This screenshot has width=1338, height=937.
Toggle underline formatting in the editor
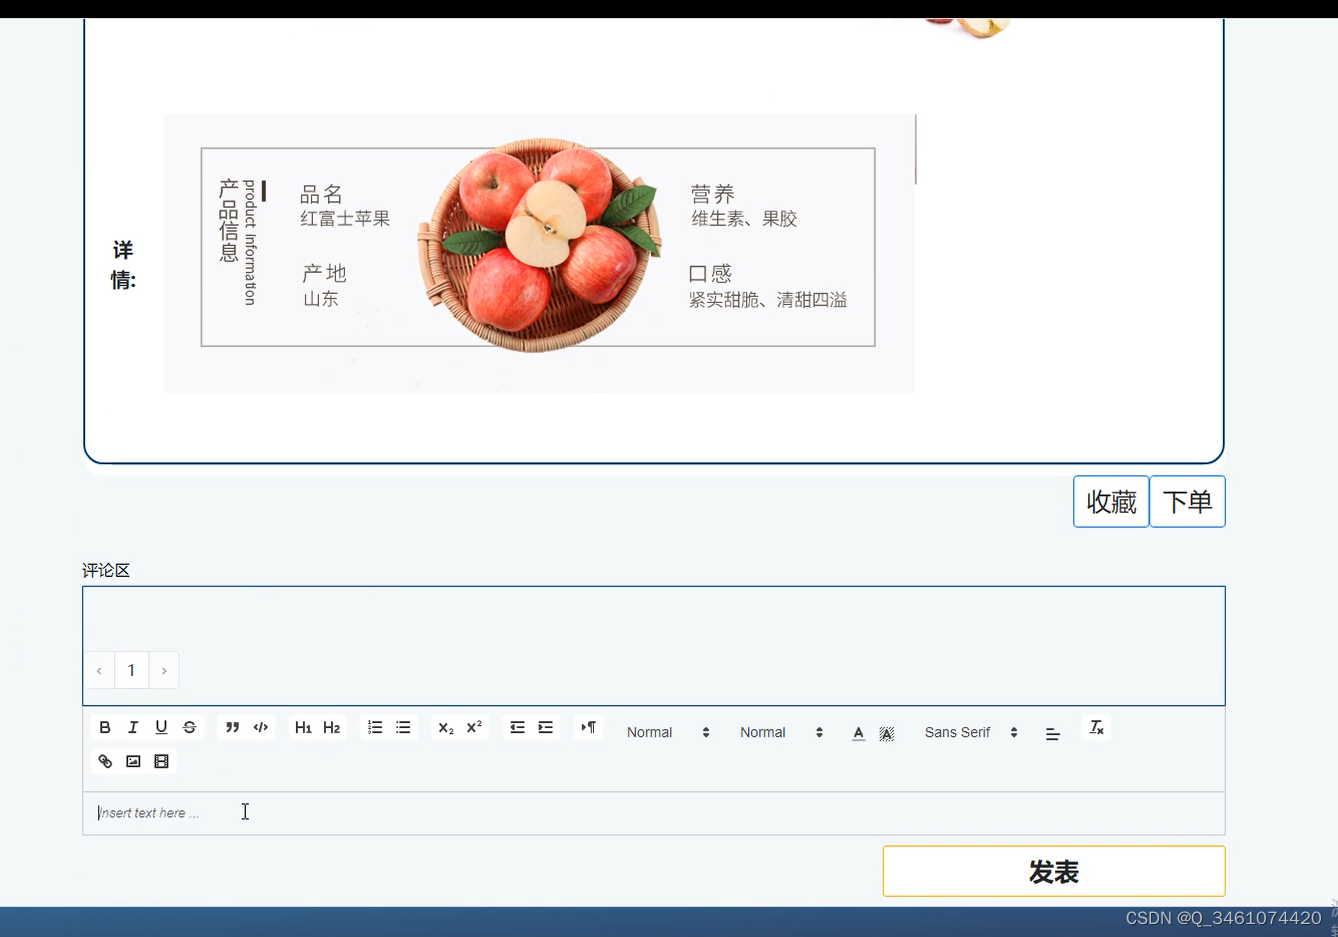tap(161, 728)
